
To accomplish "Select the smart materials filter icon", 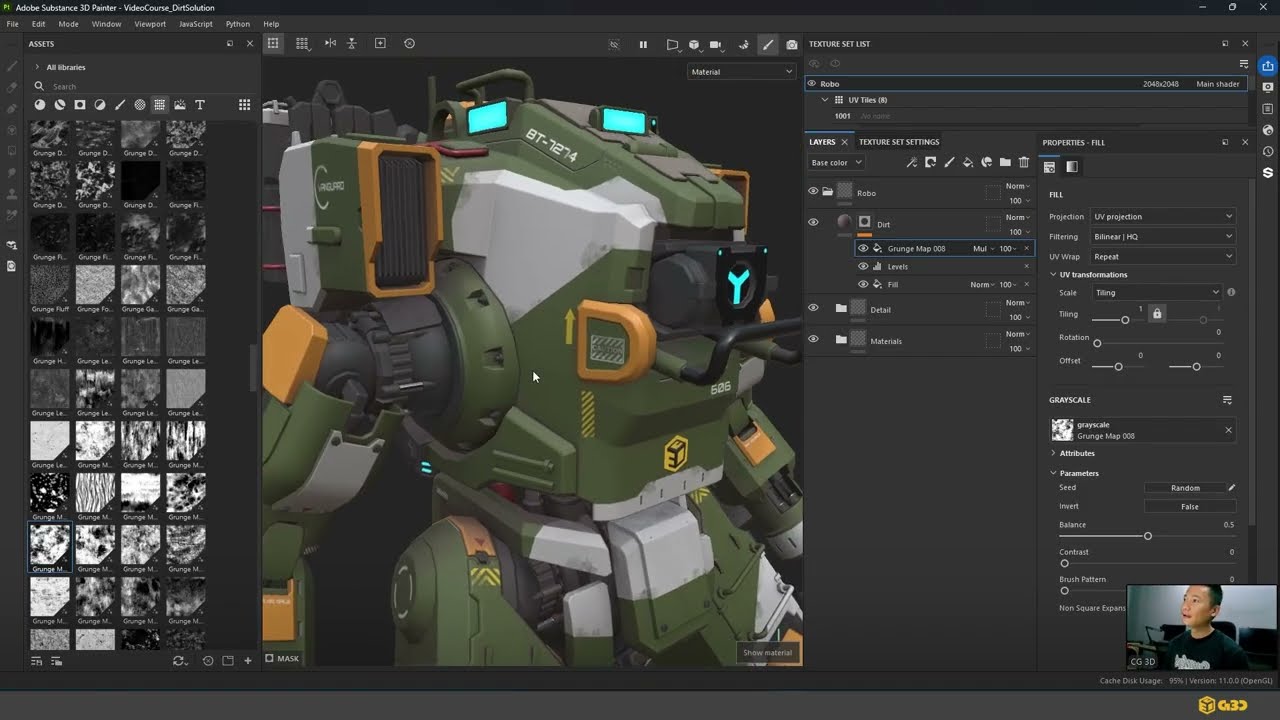I will point(59,105).
